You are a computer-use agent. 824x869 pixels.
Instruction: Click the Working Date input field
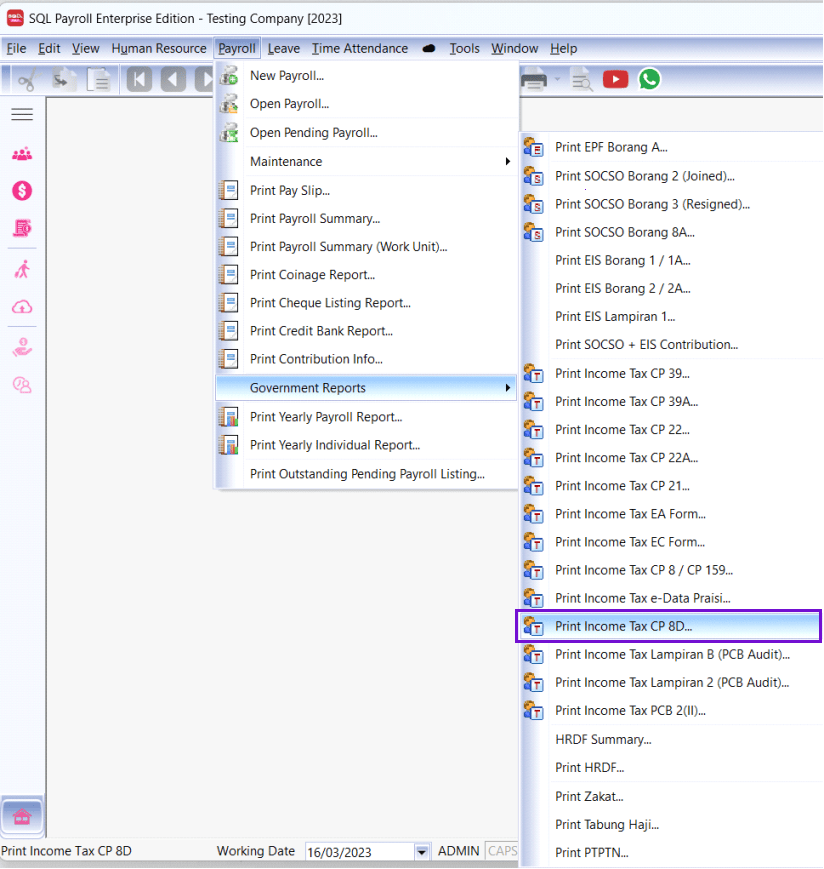(357, 851)
